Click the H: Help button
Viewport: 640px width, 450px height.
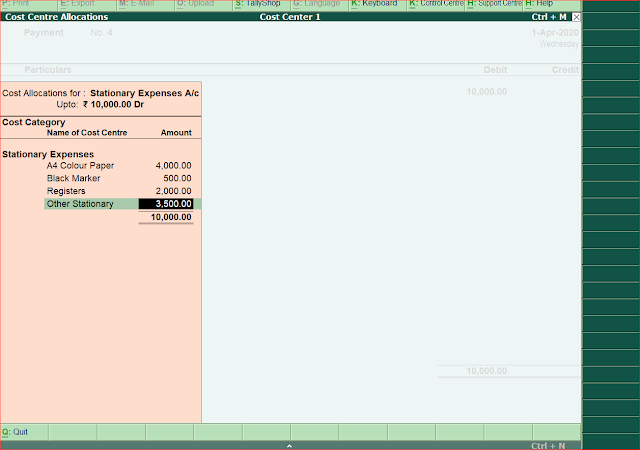point(552,4)
